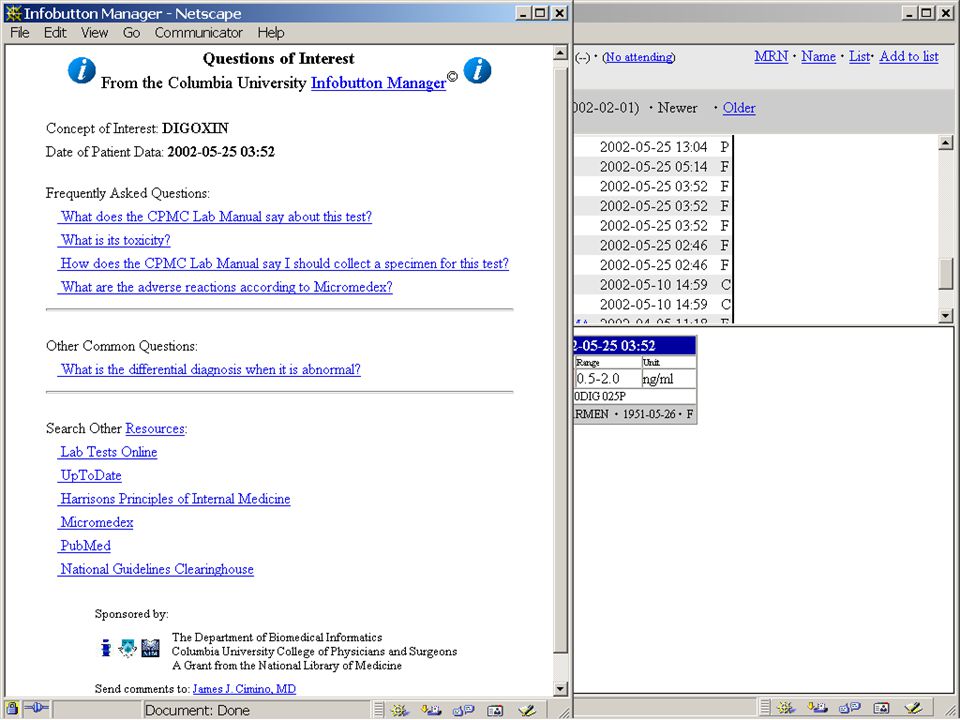The width and height of the screenshot is (960, 720).
Task: Click the James J. Cimino, MD contact link
Action: (244, 689)
